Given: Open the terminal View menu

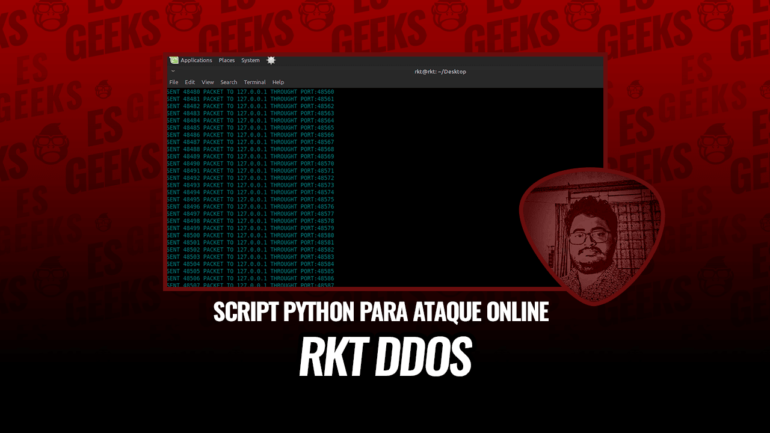Looking at the screenshot, I should tap(207, 82).
